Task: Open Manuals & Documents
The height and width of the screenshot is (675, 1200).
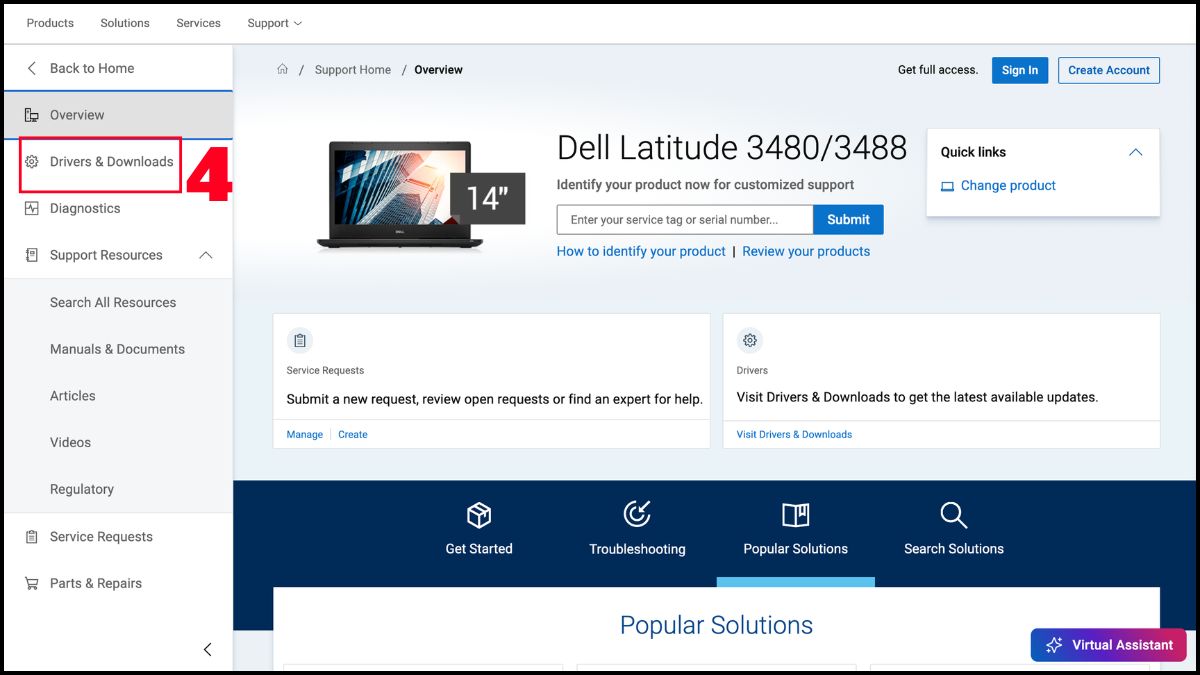Action: coord(117,349)
